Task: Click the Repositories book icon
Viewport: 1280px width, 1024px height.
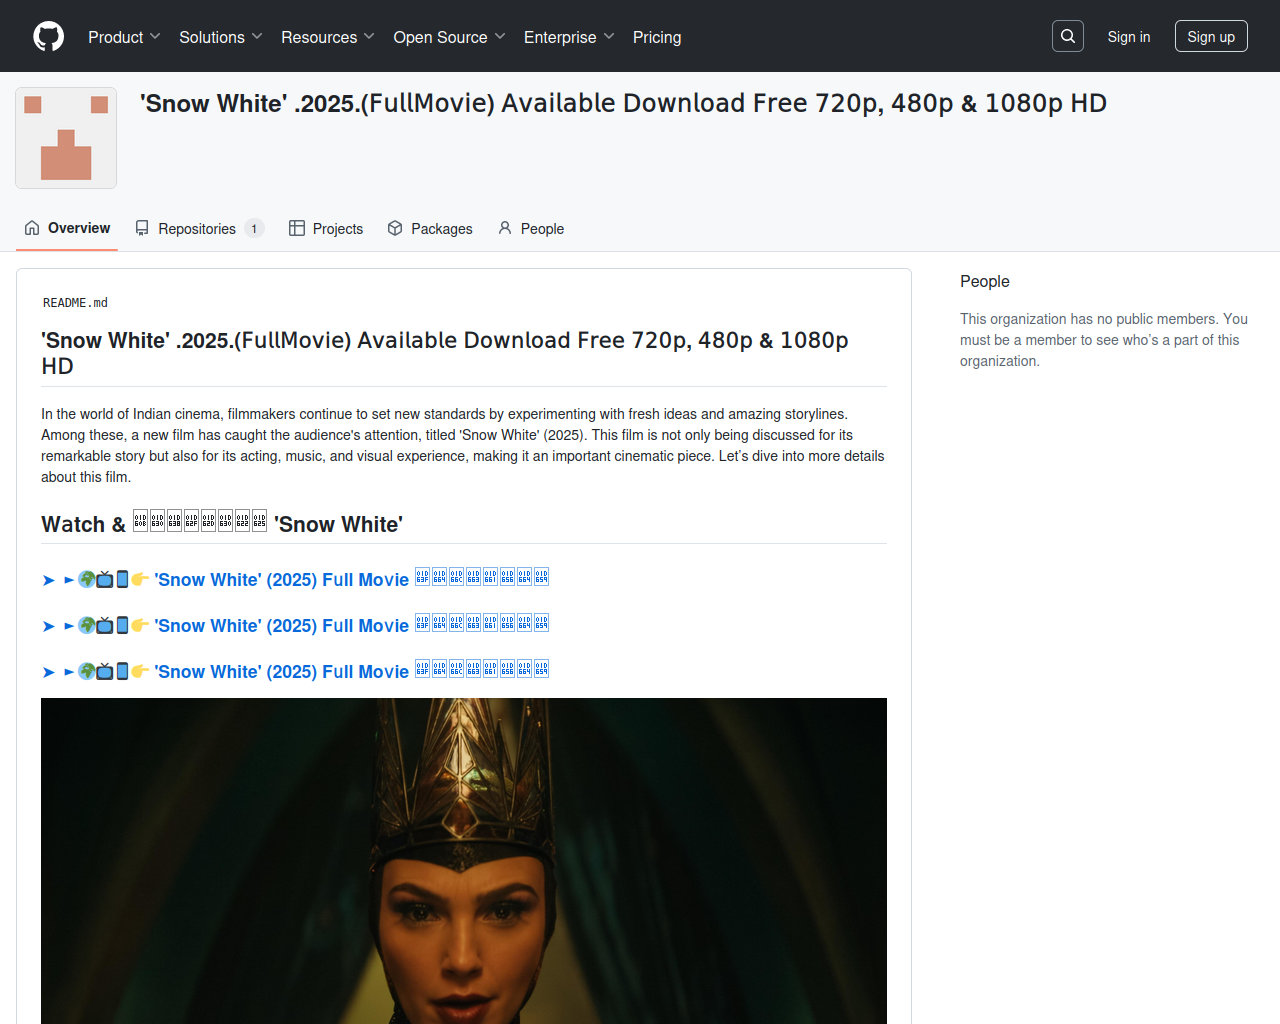Action: click(142, 228)
